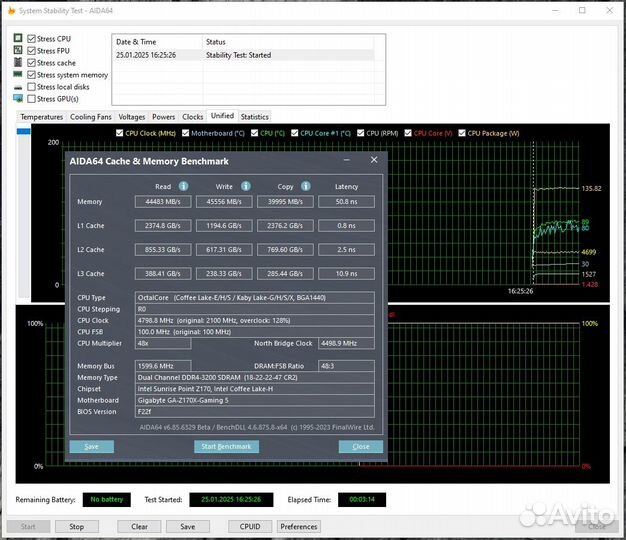Click Memory Write value 45556 MB/s
This screenshot has height=540, width=626.
click(224, 202)
